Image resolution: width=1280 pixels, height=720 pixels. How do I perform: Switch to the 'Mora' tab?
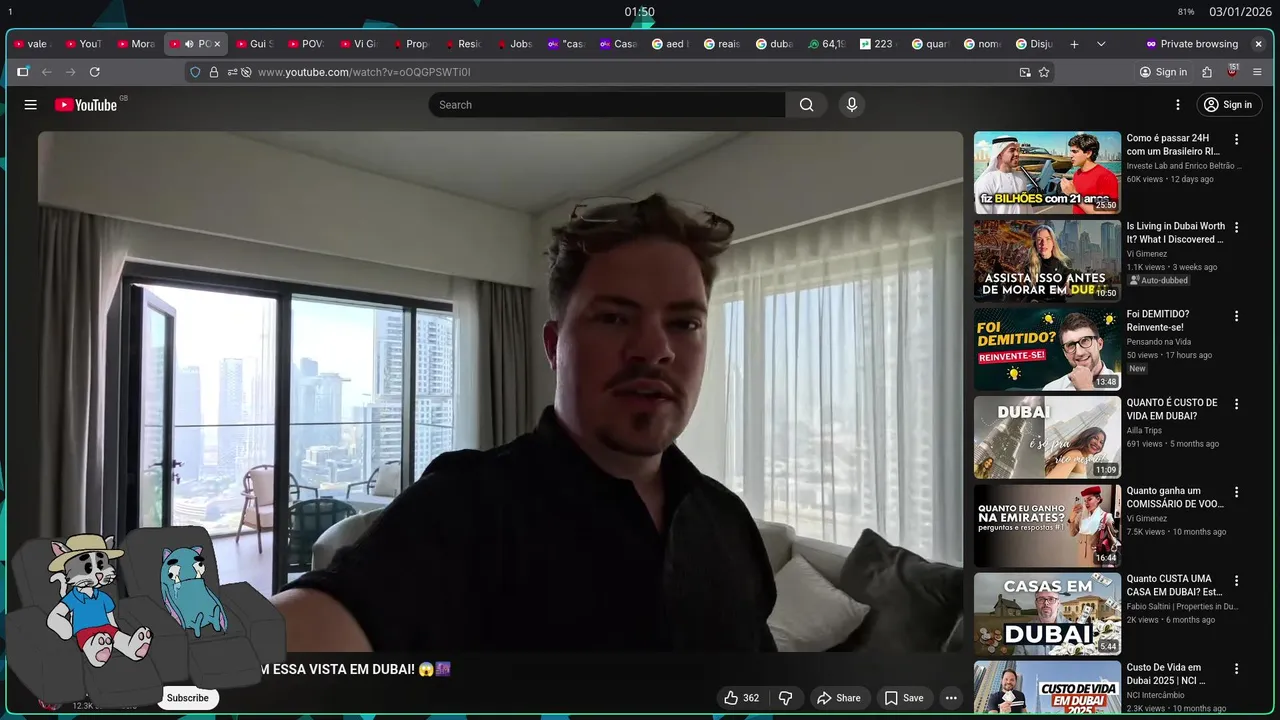click(137, 44)
